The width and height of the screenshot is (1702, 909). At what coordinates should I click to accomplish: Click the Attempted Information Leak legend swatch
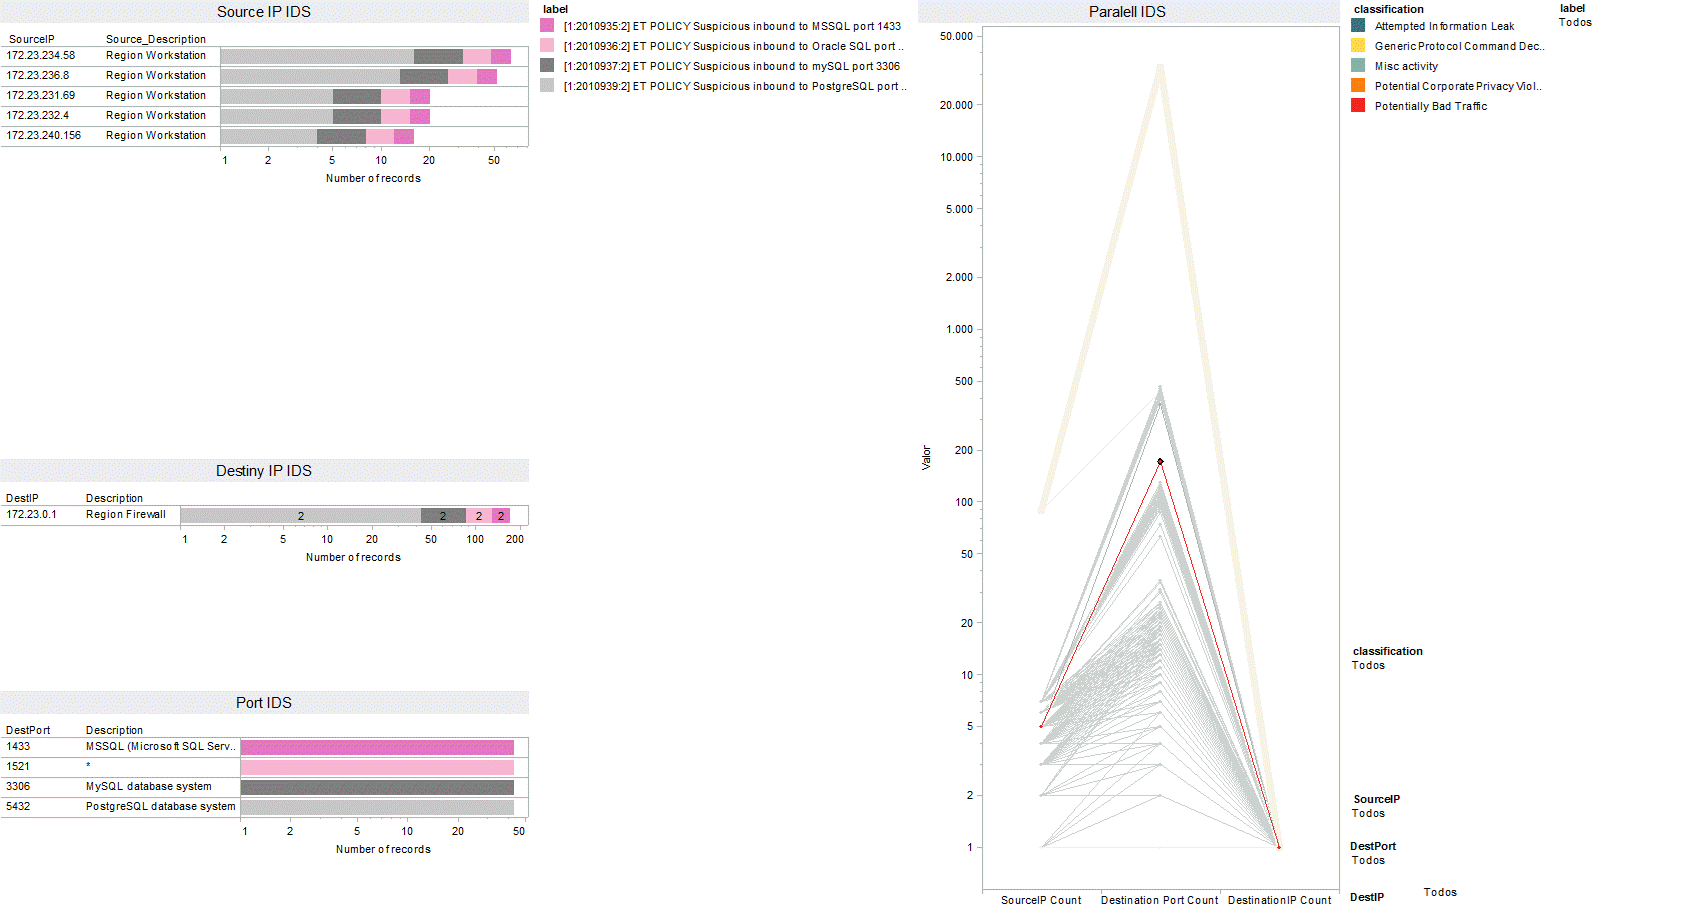(x=1358, y=25)
